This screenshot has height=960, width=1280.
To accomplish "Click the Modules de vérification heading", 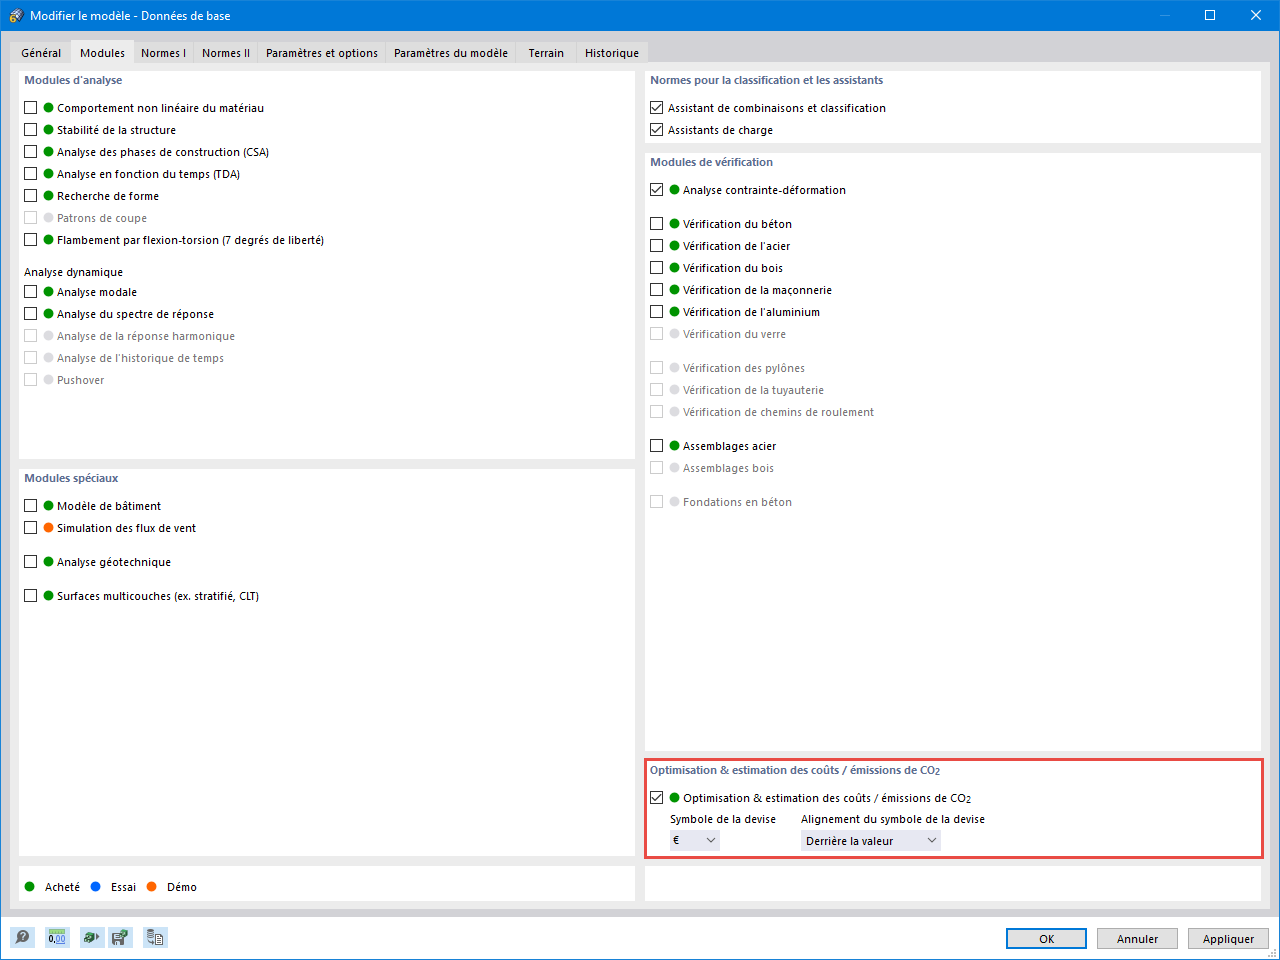I will coord(711,162).
